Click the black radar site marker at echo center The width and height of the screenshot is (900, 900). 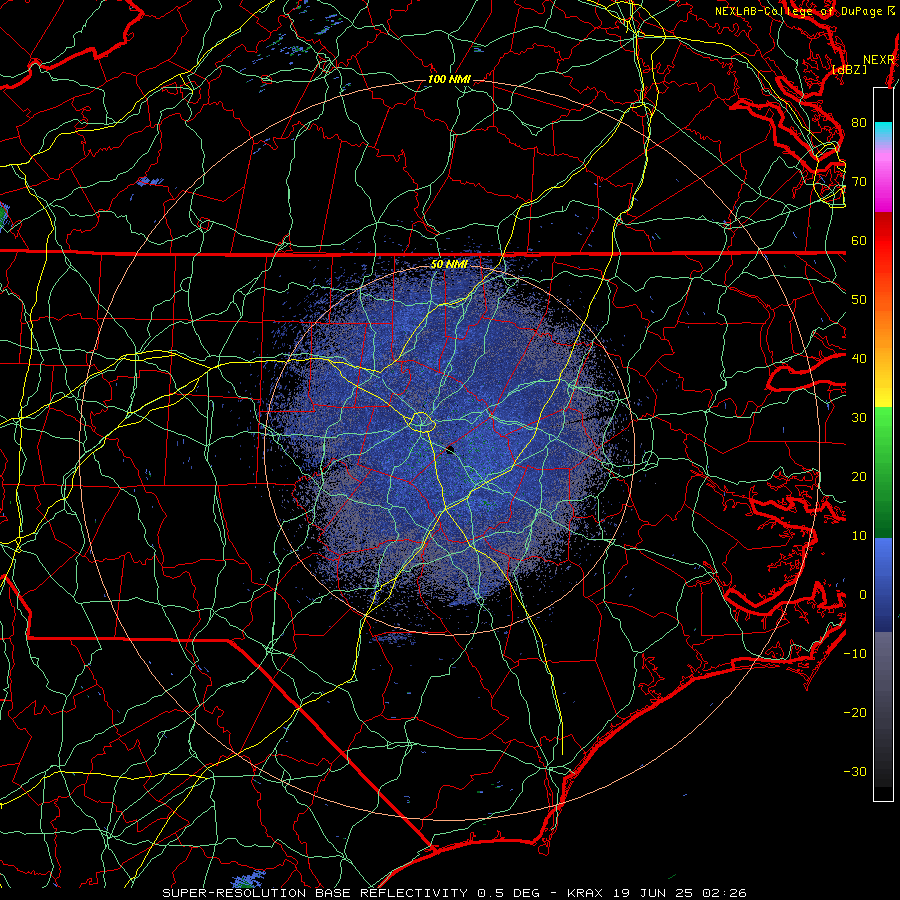pyautogui.click(x=450, y=450)
